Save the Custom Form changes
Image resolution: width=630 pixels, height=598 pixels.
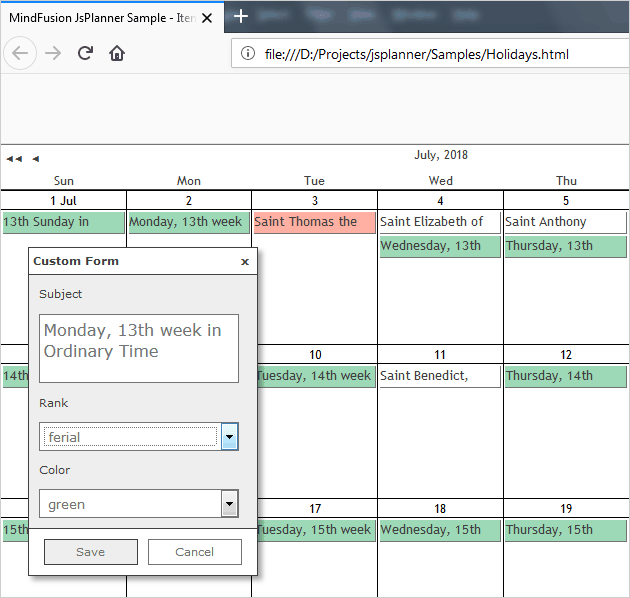click(91, 552)
